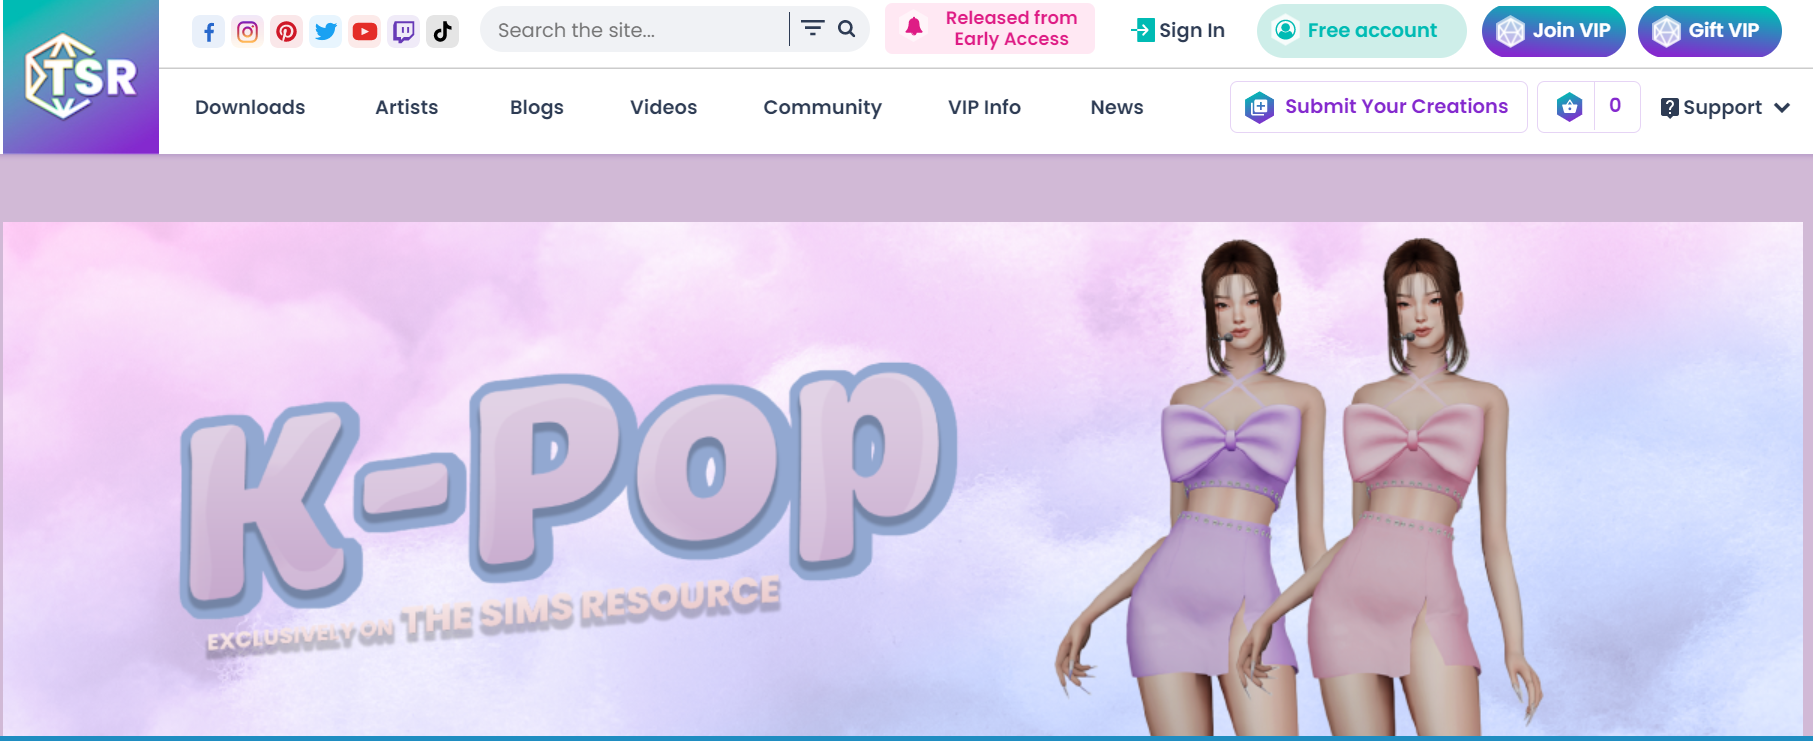The width and height of the screenshot is (1813, 741).
Task: Open the Artists menu
Action: pos(407,107)
